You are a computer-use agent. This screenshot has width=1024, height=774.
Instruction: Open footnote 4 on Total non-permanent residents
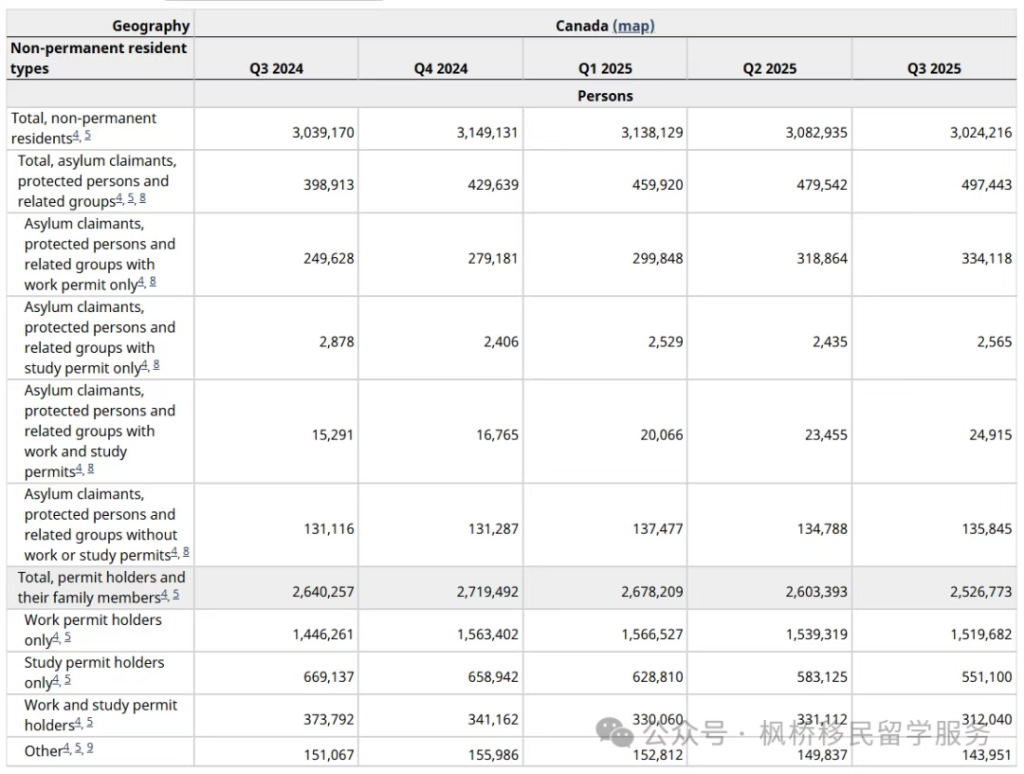coord(76,135)
